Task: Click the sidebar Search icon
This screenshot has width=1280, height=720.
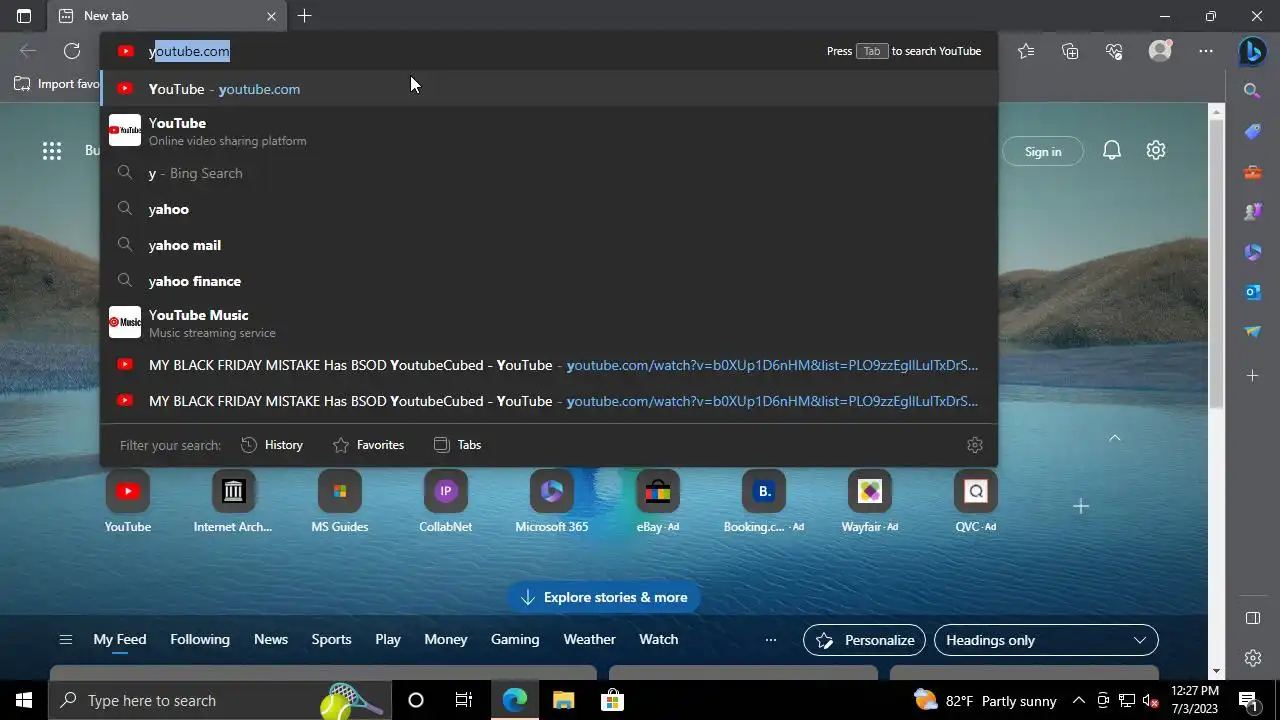Action: [1252, 91]
